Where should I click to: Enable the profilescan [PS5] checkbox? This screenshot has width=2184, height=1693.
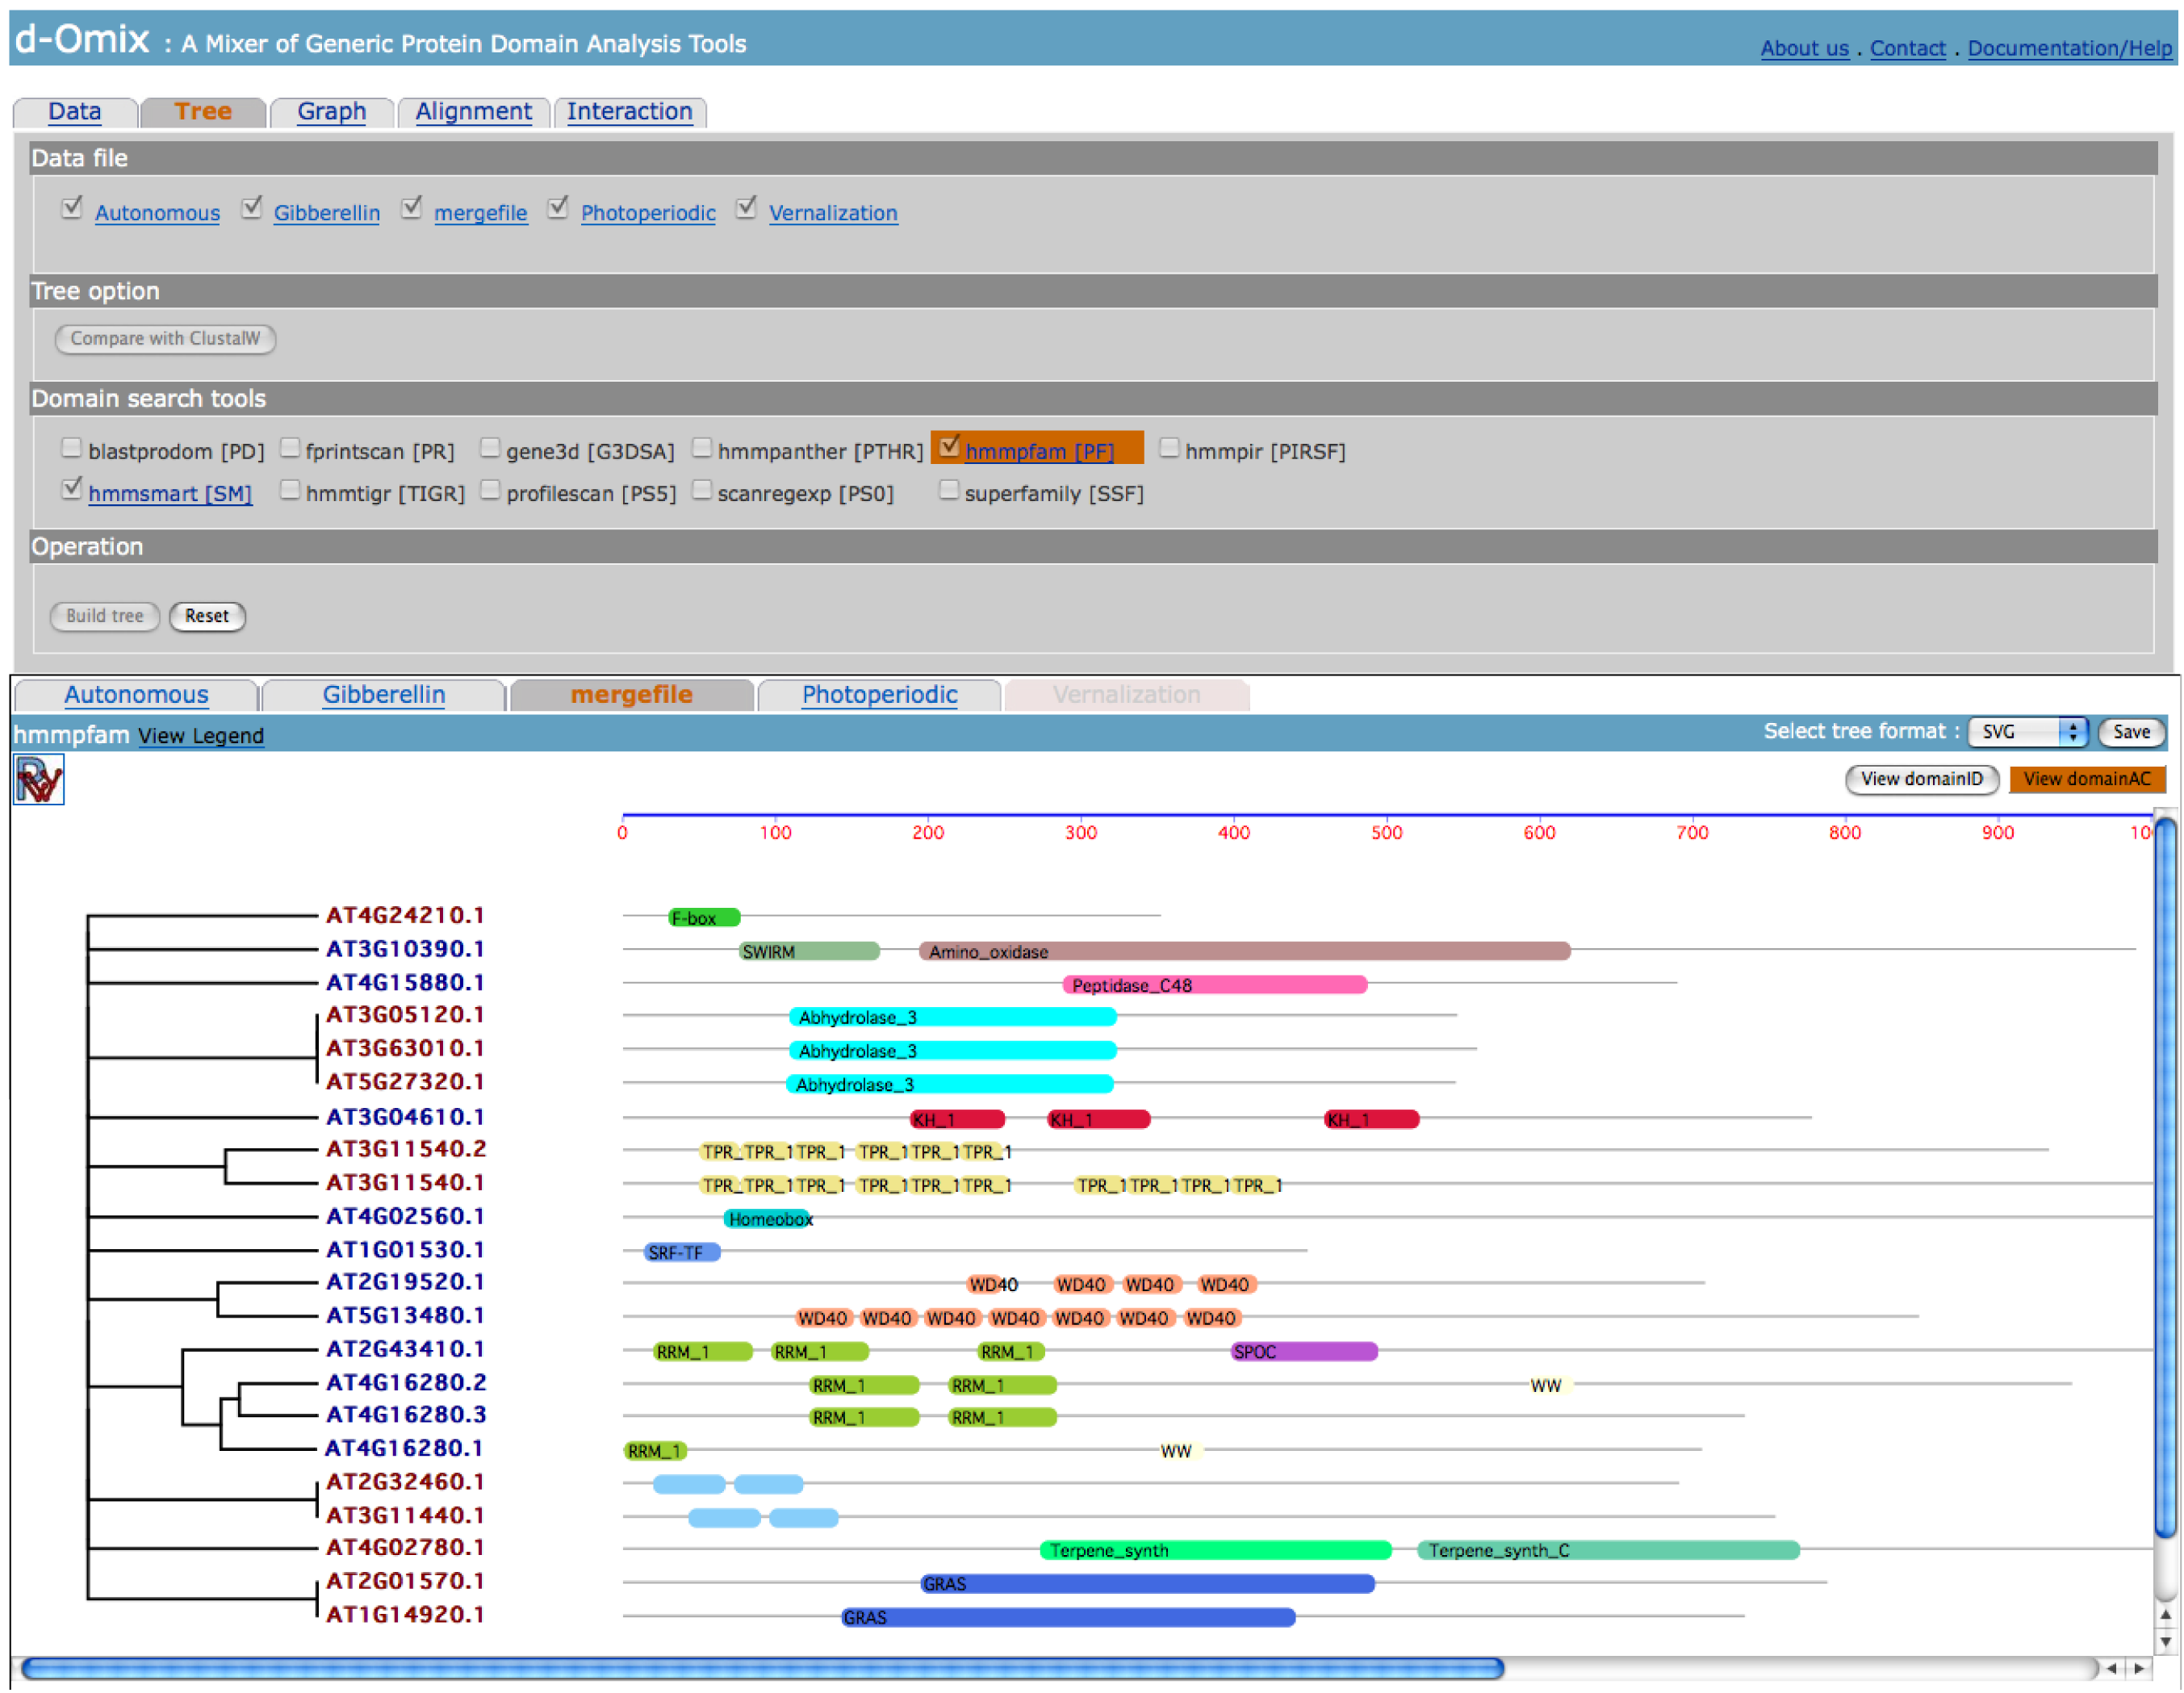tap(490, 489)
